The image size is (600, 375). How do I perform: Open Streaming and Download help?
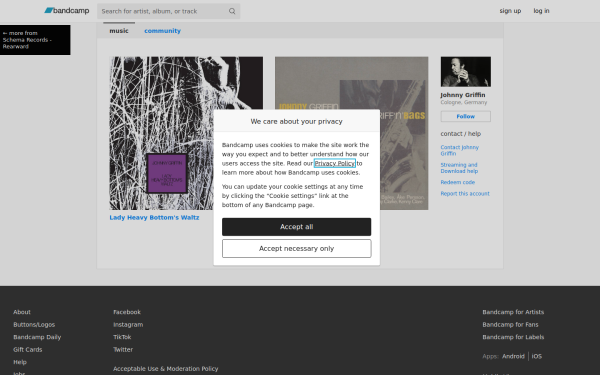point(459,168)
